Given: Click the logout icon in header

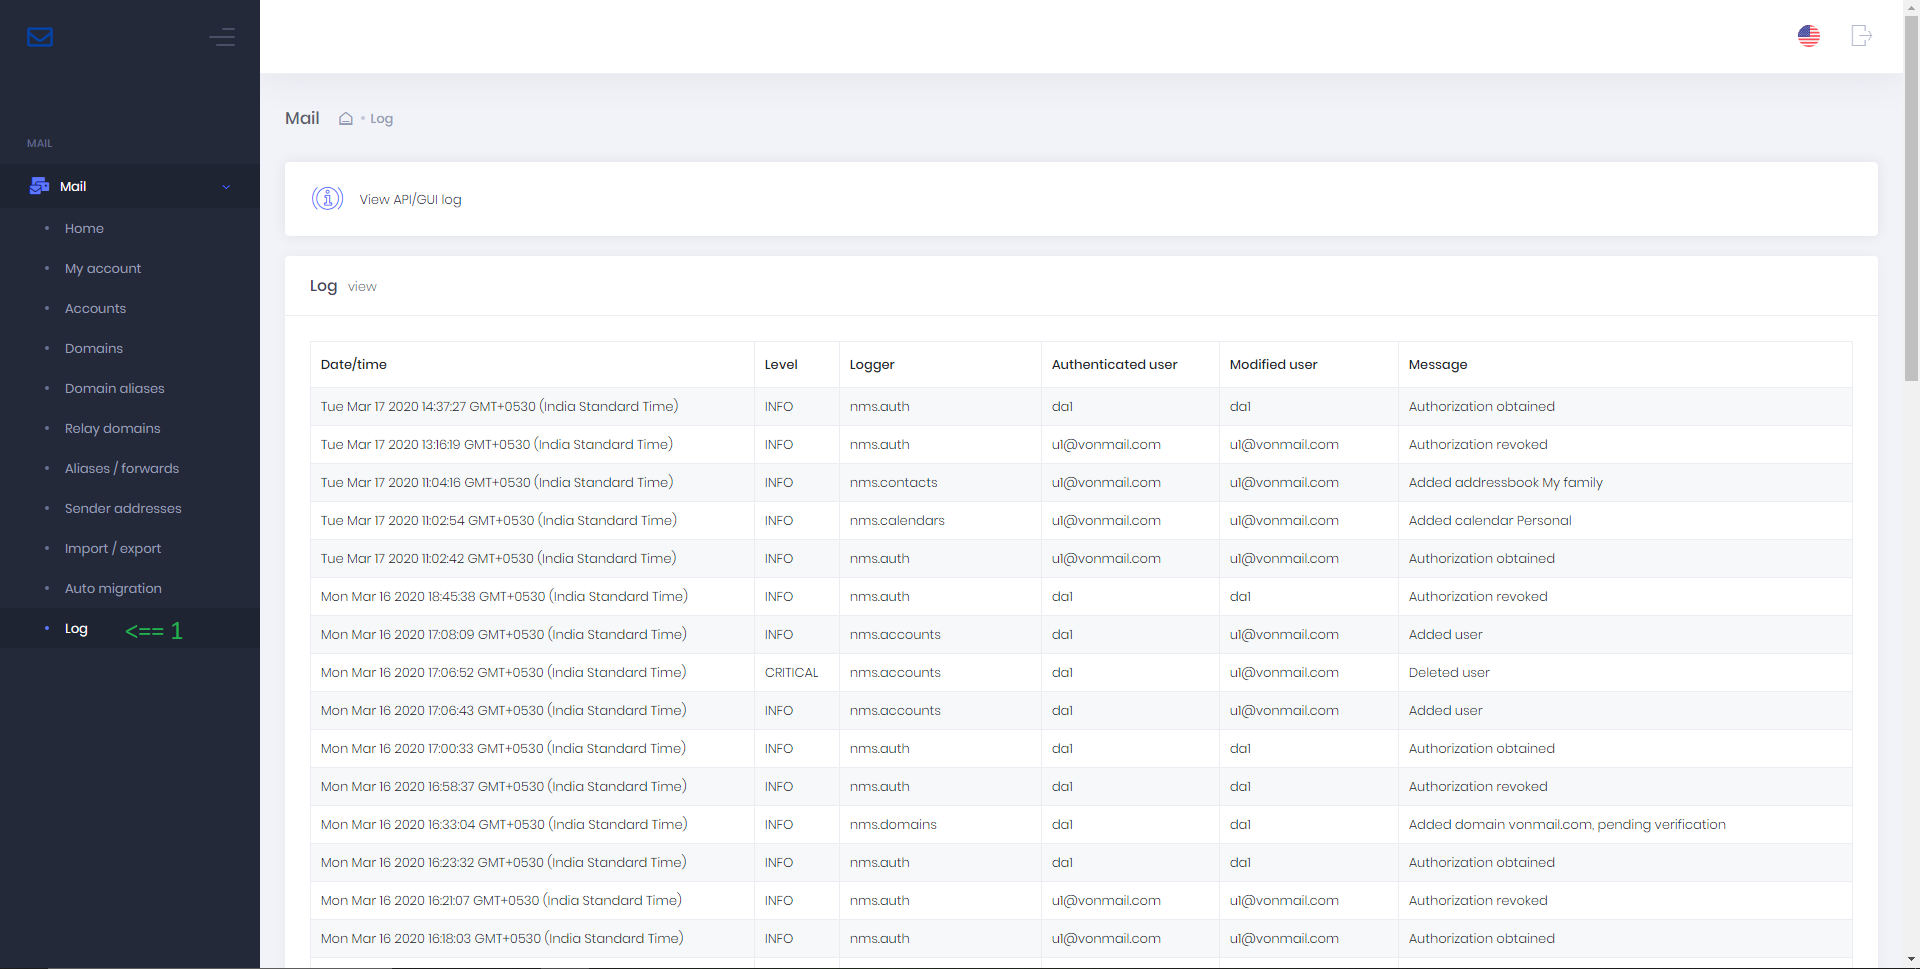Looking at the screenshot, I should (1860, 36).
